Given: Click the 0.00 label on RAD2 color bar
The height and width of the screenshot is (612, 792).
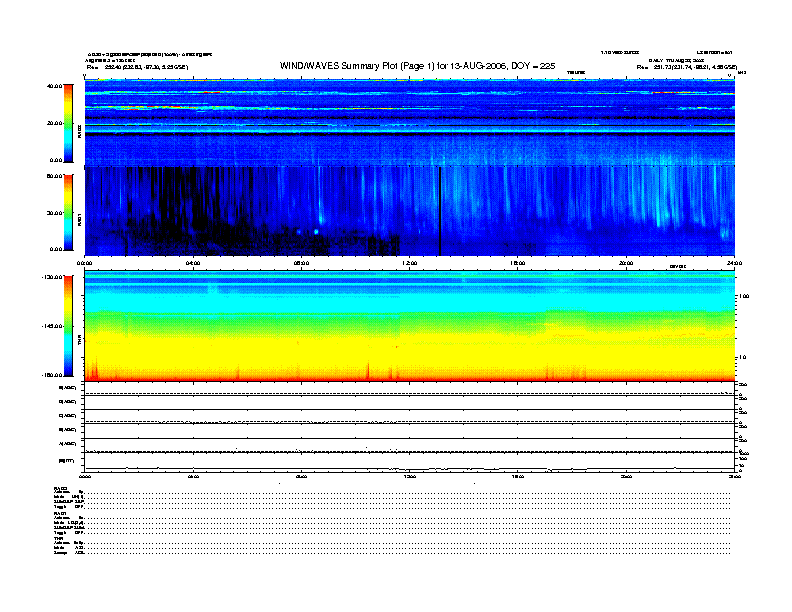Looking at the screenshot, I should [56, 160].
